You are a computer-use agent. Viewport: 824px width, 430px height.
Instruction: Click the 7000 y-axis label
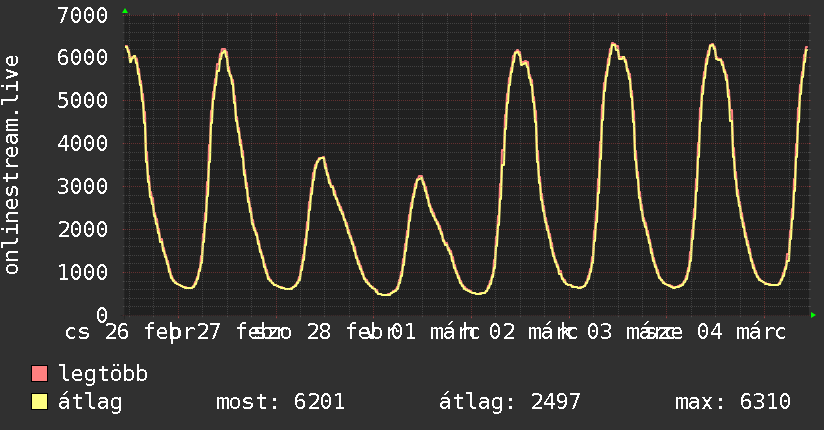[83, 15]
